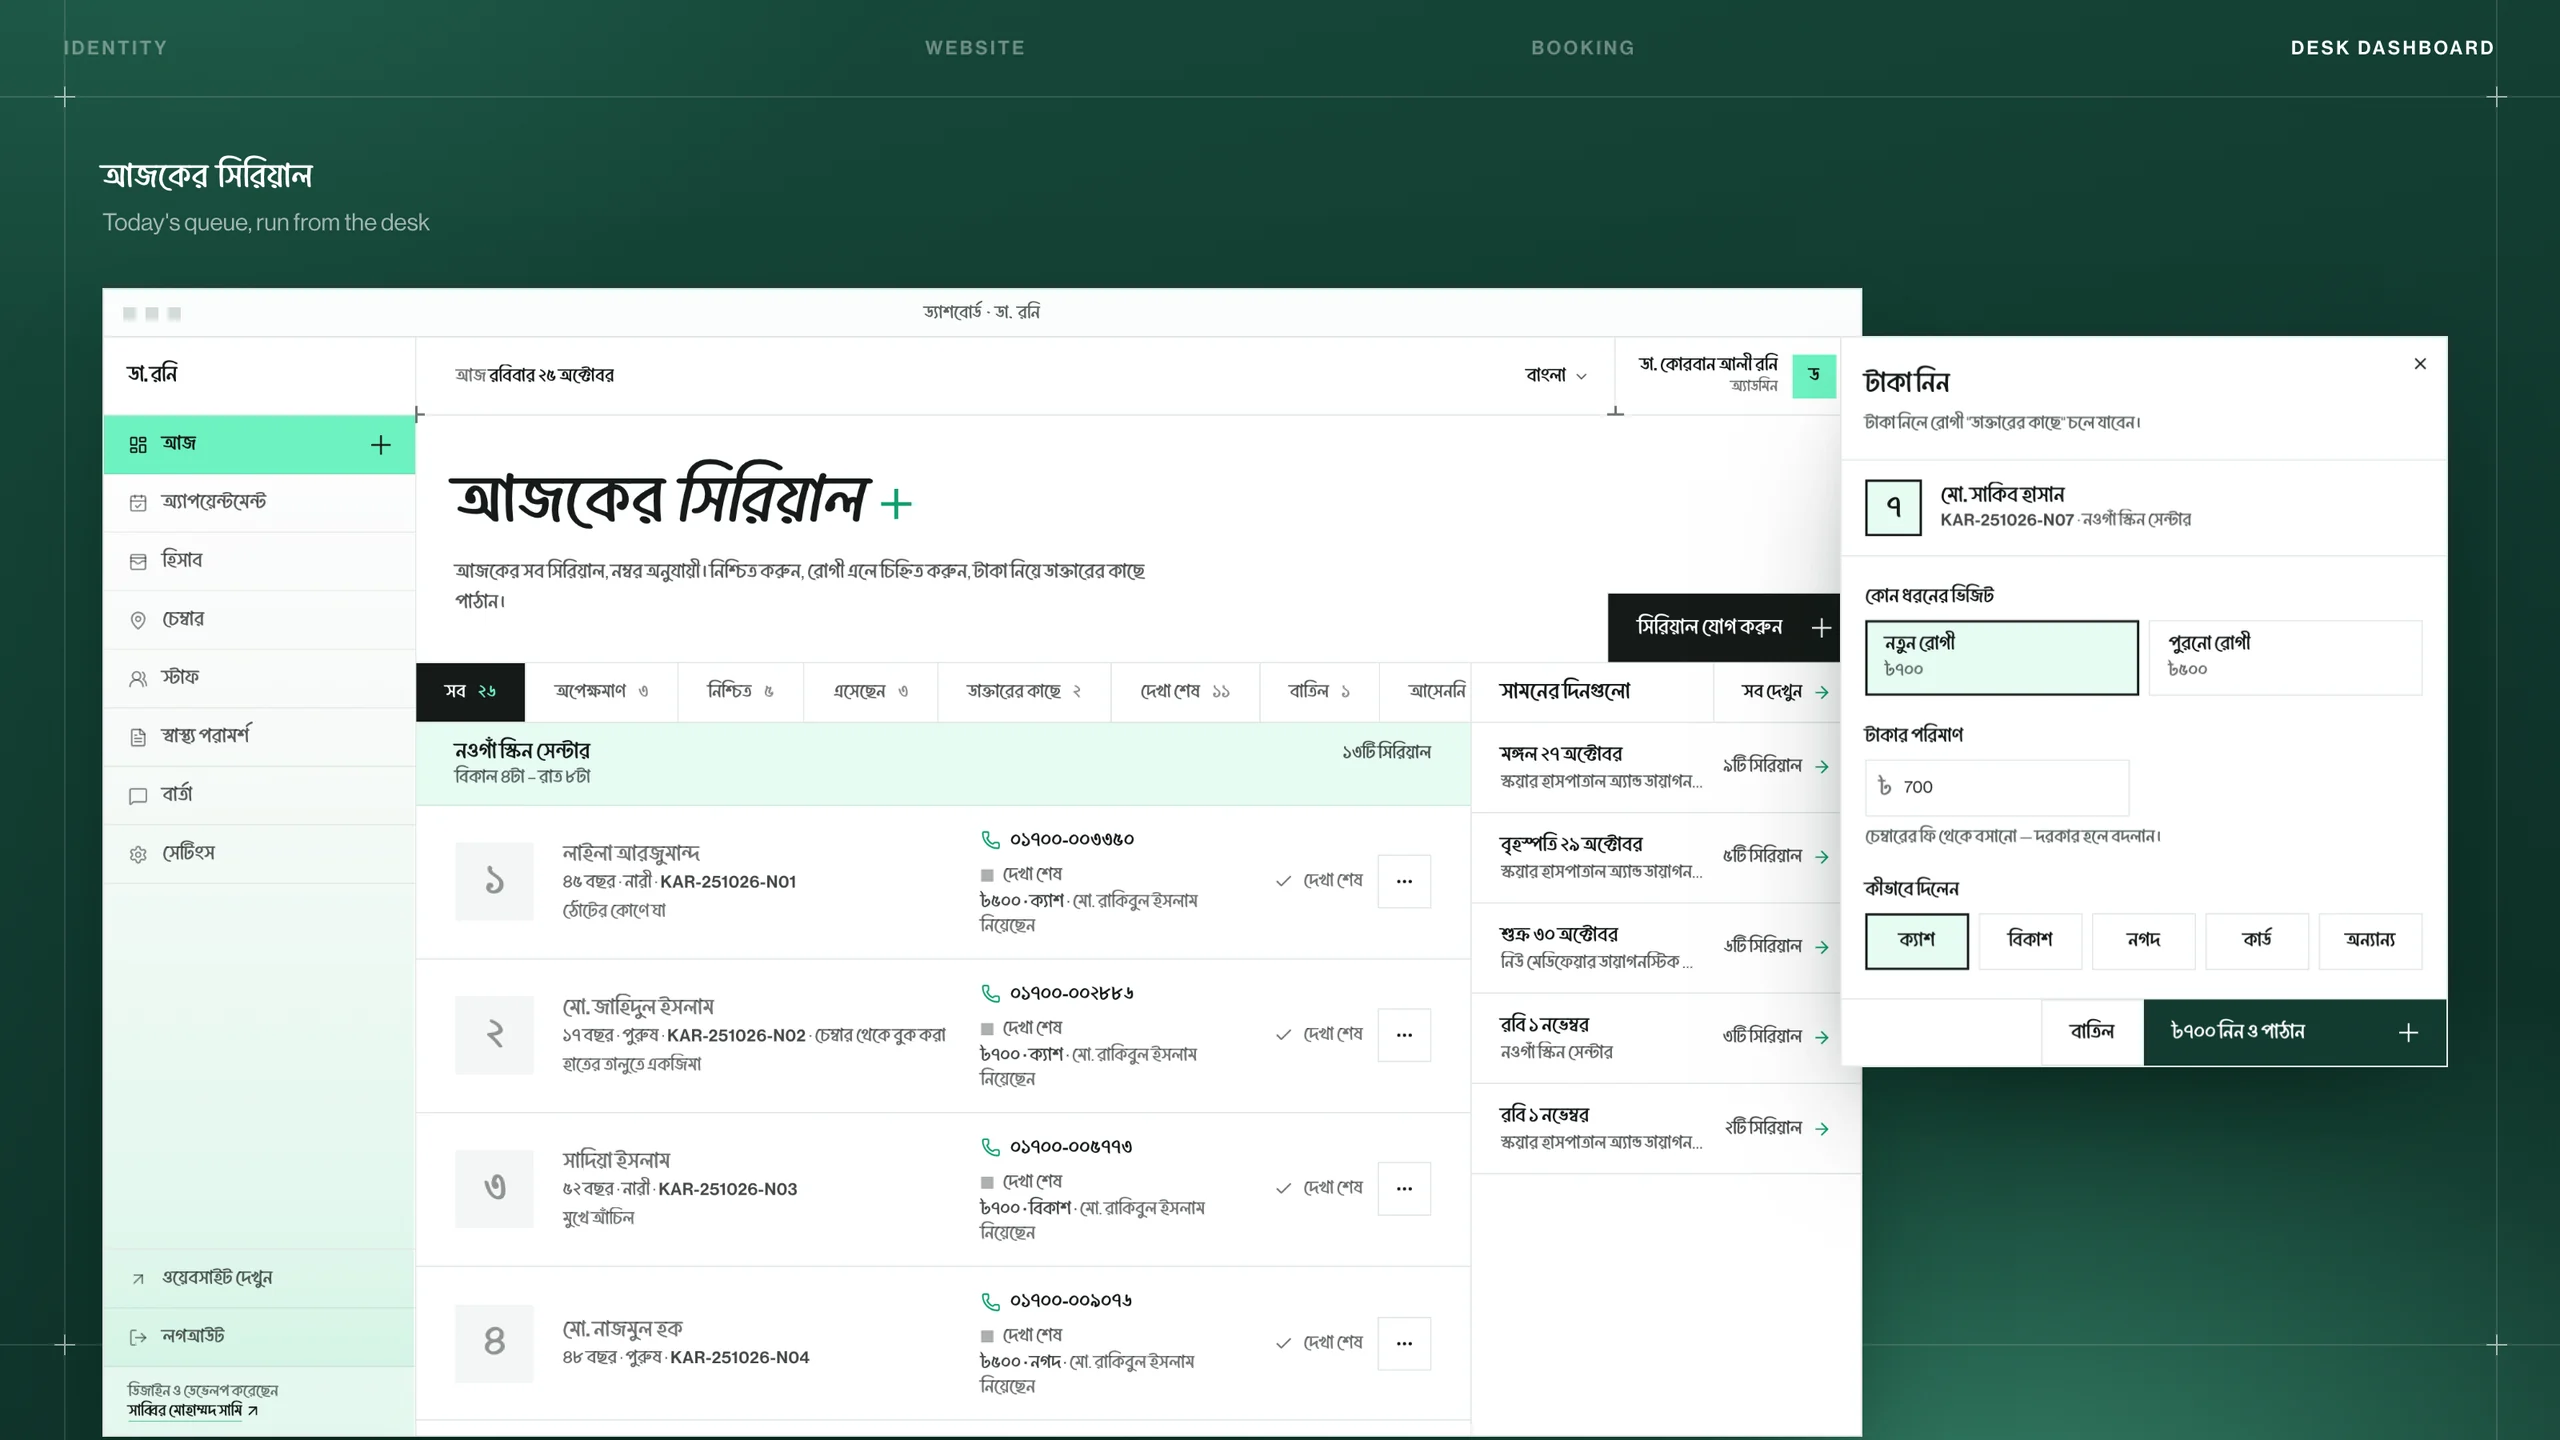Open সেটিংস gear icon in sidebar
2560x1440 pixels.
tap(138, 854)
